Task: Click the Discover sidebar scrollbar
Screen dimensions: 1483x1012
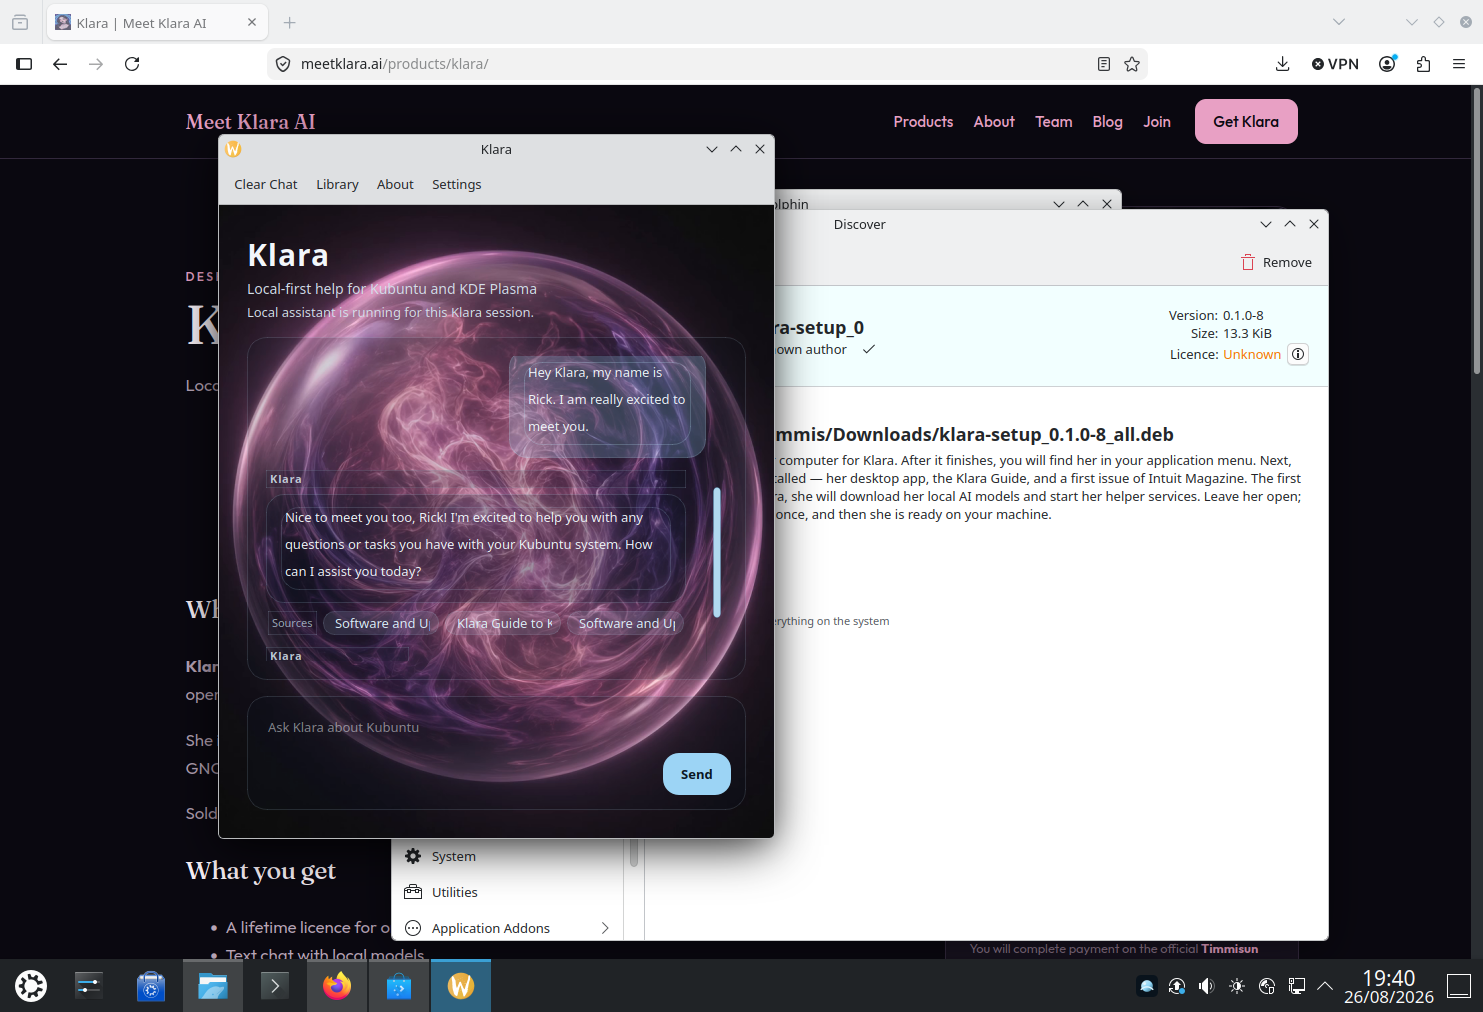Action: [634, 852]
